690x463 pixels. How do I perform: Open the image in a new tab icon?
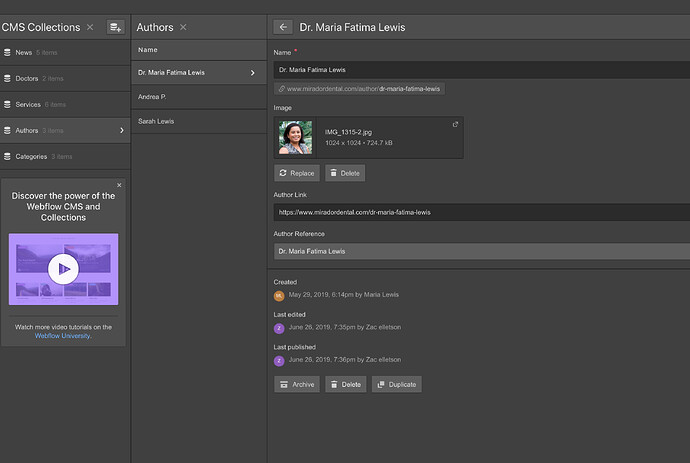tap(455, 124)
